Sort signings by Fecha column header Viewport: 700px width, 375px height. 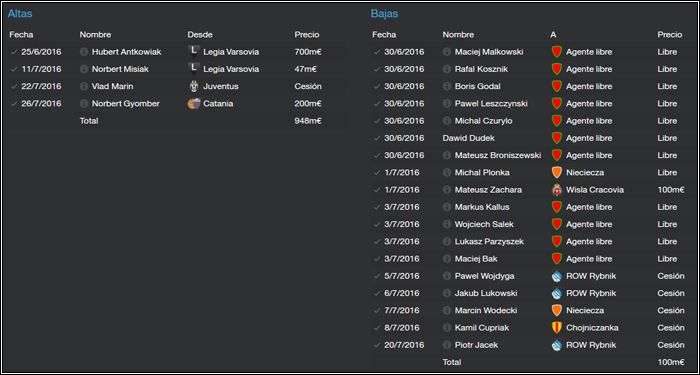(21, 34)
